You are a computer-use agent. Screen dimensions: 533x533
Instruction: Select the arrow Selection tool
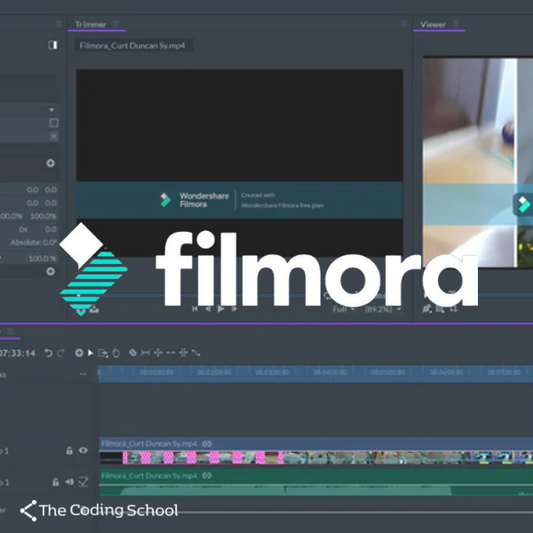90,353
